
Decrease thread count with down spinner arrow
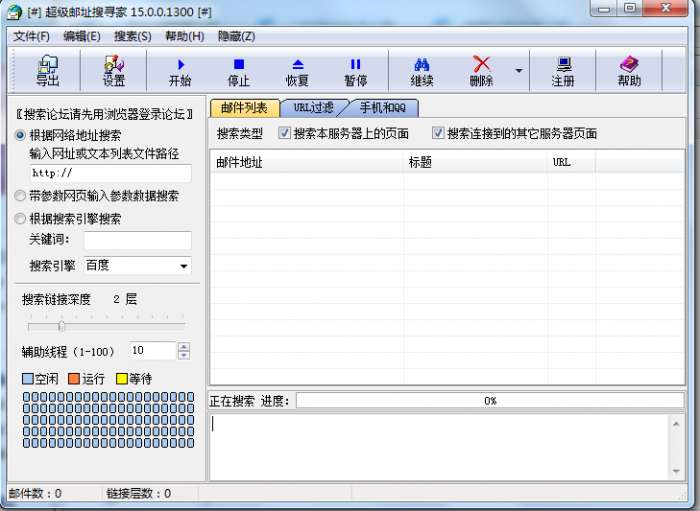(183, 355)
